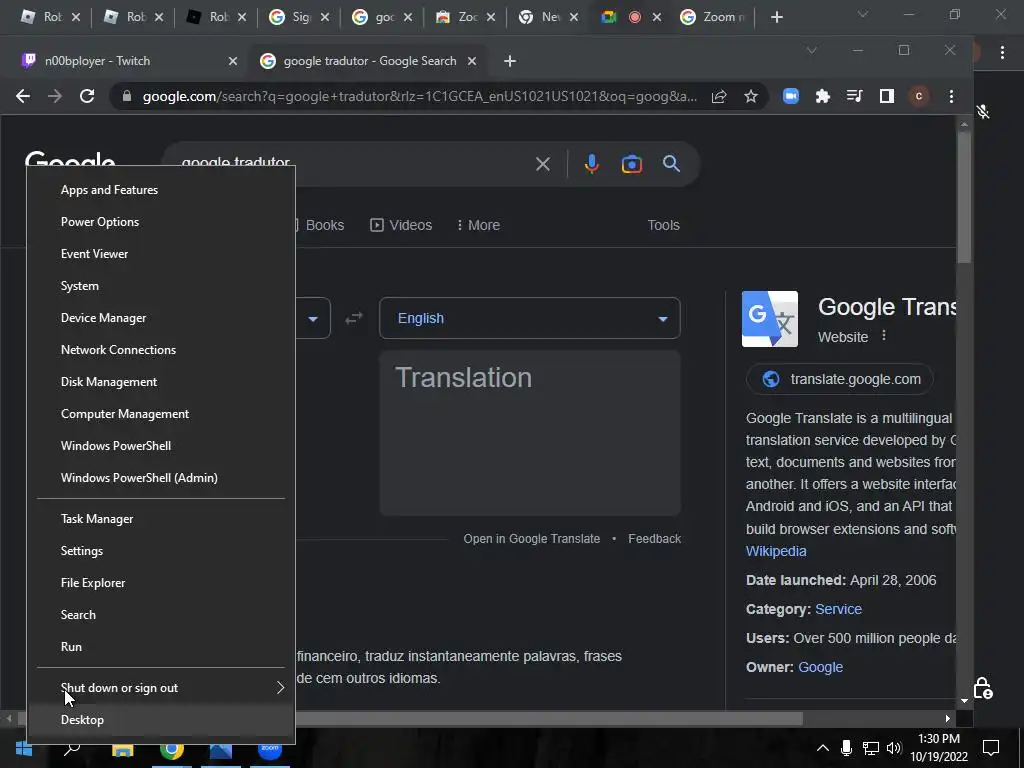Open the Zoom extension icon
The height and width of the screenshot is (768, 1024).
coord(791,97)
